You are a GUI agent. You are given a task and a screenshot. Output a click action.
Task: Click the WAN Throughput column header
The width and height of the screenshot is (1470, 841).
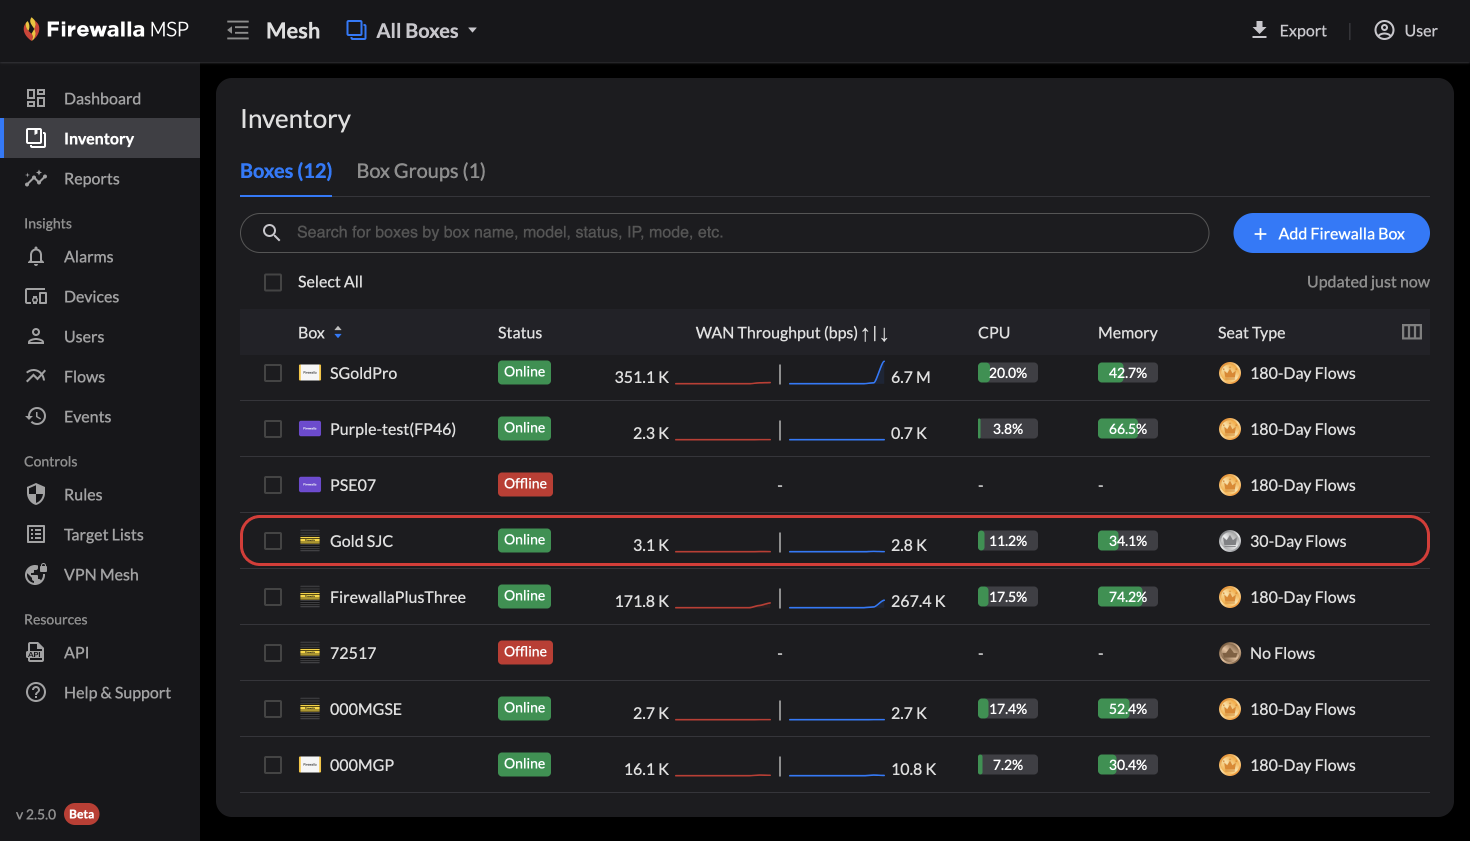point(792,333)
